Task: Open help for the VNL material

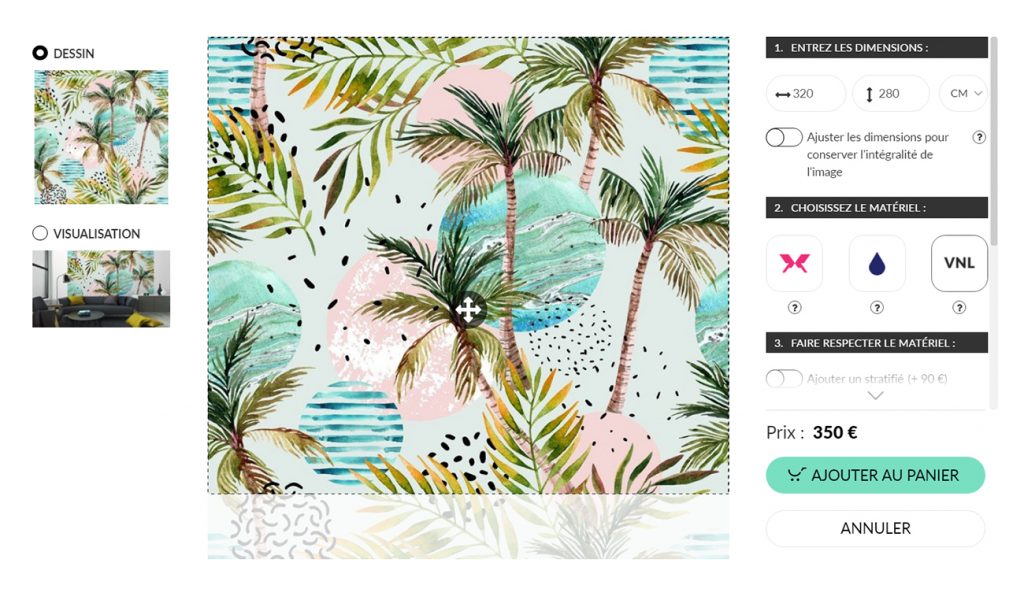Action: click(x=959, y=307)
